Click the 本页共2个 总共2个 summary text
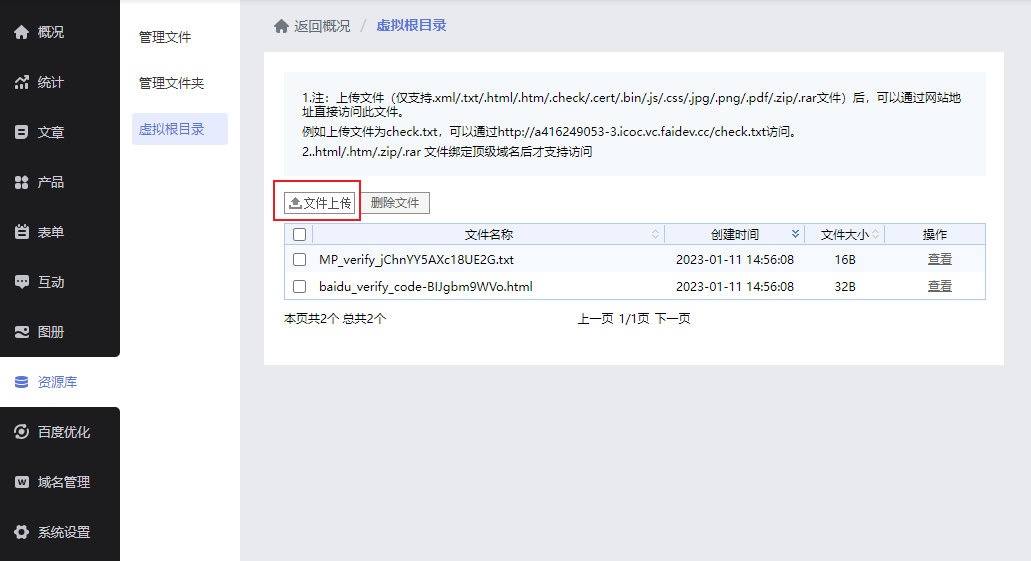This screenshot has width=1031, height=561. (x=335, y=319)
